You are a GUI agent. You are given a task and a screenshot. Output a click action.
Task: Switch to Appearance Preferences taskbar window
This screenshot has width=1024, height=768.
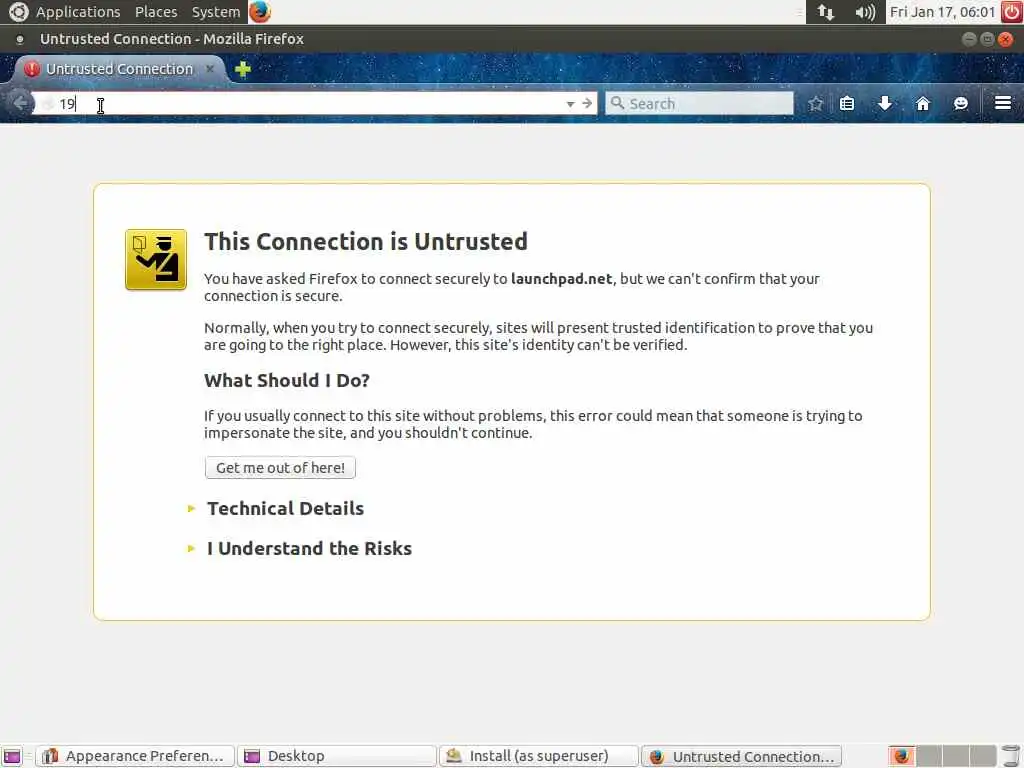135,756
